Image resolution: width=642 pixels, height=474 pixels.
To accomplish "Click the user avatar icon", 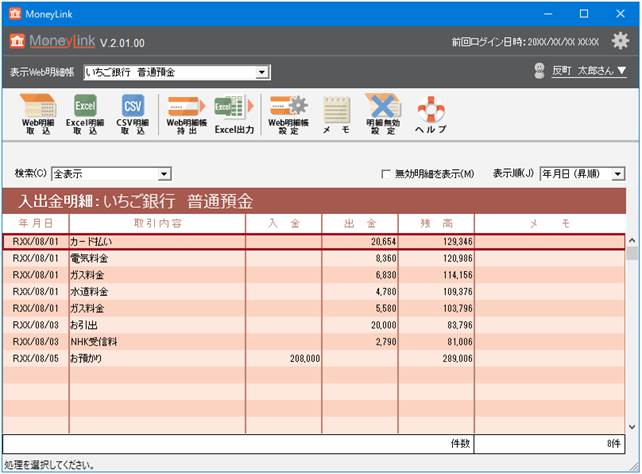I will [540, 71].
